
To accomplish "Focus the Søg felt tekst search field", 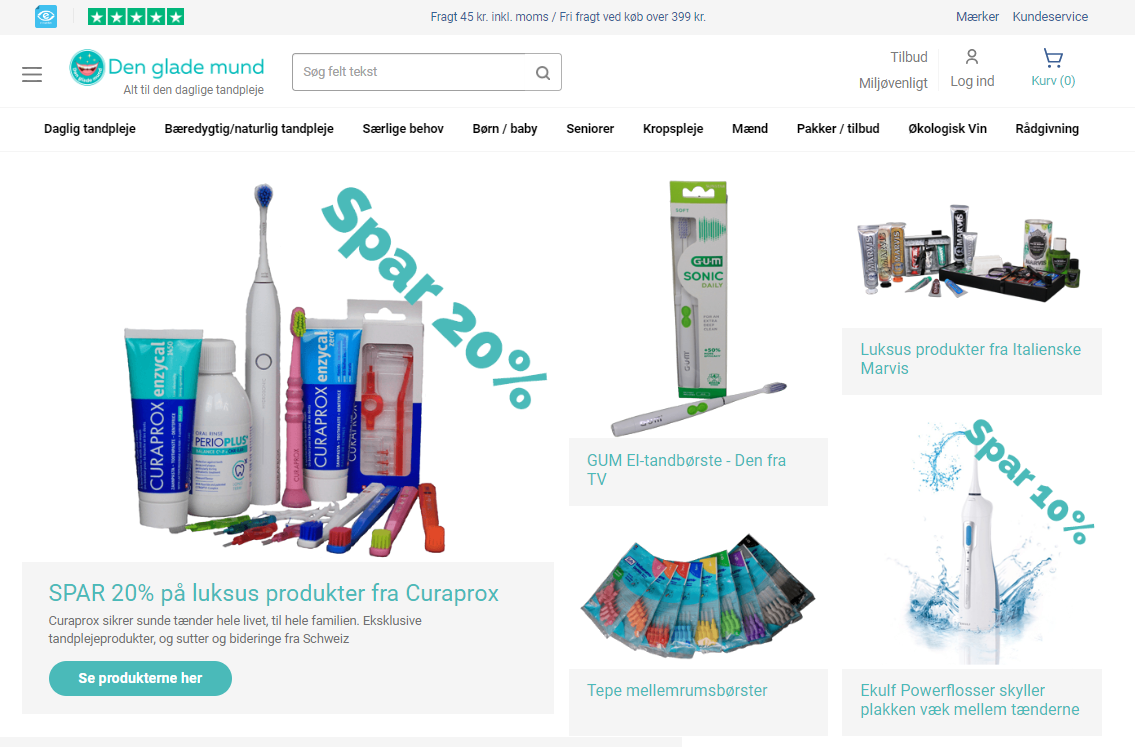I will pos(413,72).
